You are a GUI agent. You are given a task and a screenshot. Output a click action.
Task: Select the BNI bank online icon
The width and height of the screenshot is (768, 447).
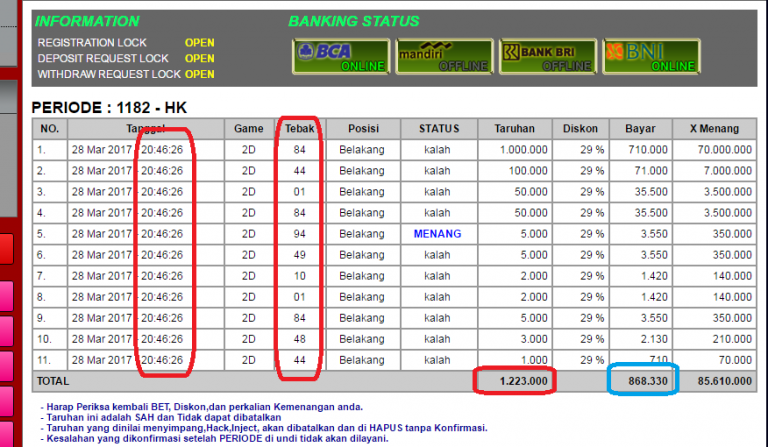[x=650, y=56]
